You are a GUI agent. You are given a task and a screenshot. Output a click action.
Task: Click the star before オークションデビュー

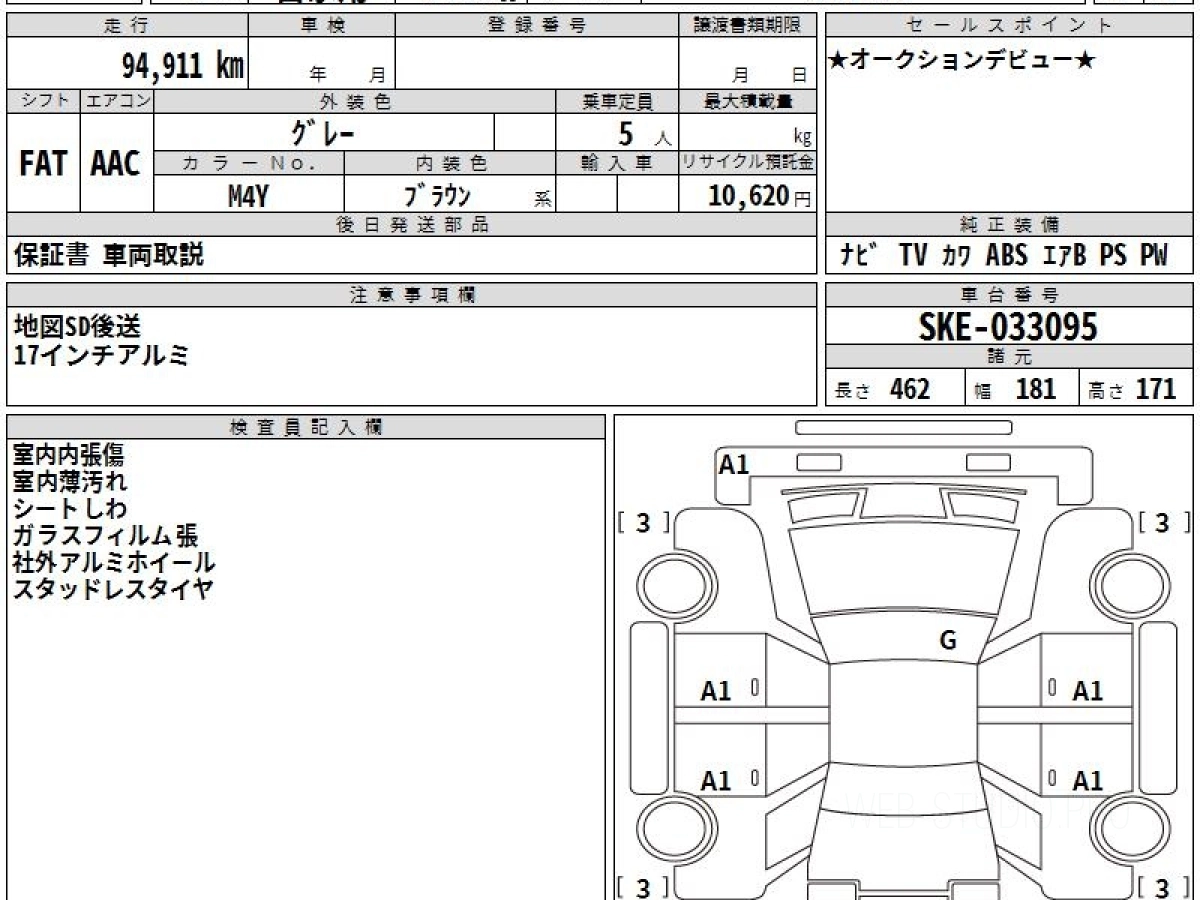click(x=840, y=61)
